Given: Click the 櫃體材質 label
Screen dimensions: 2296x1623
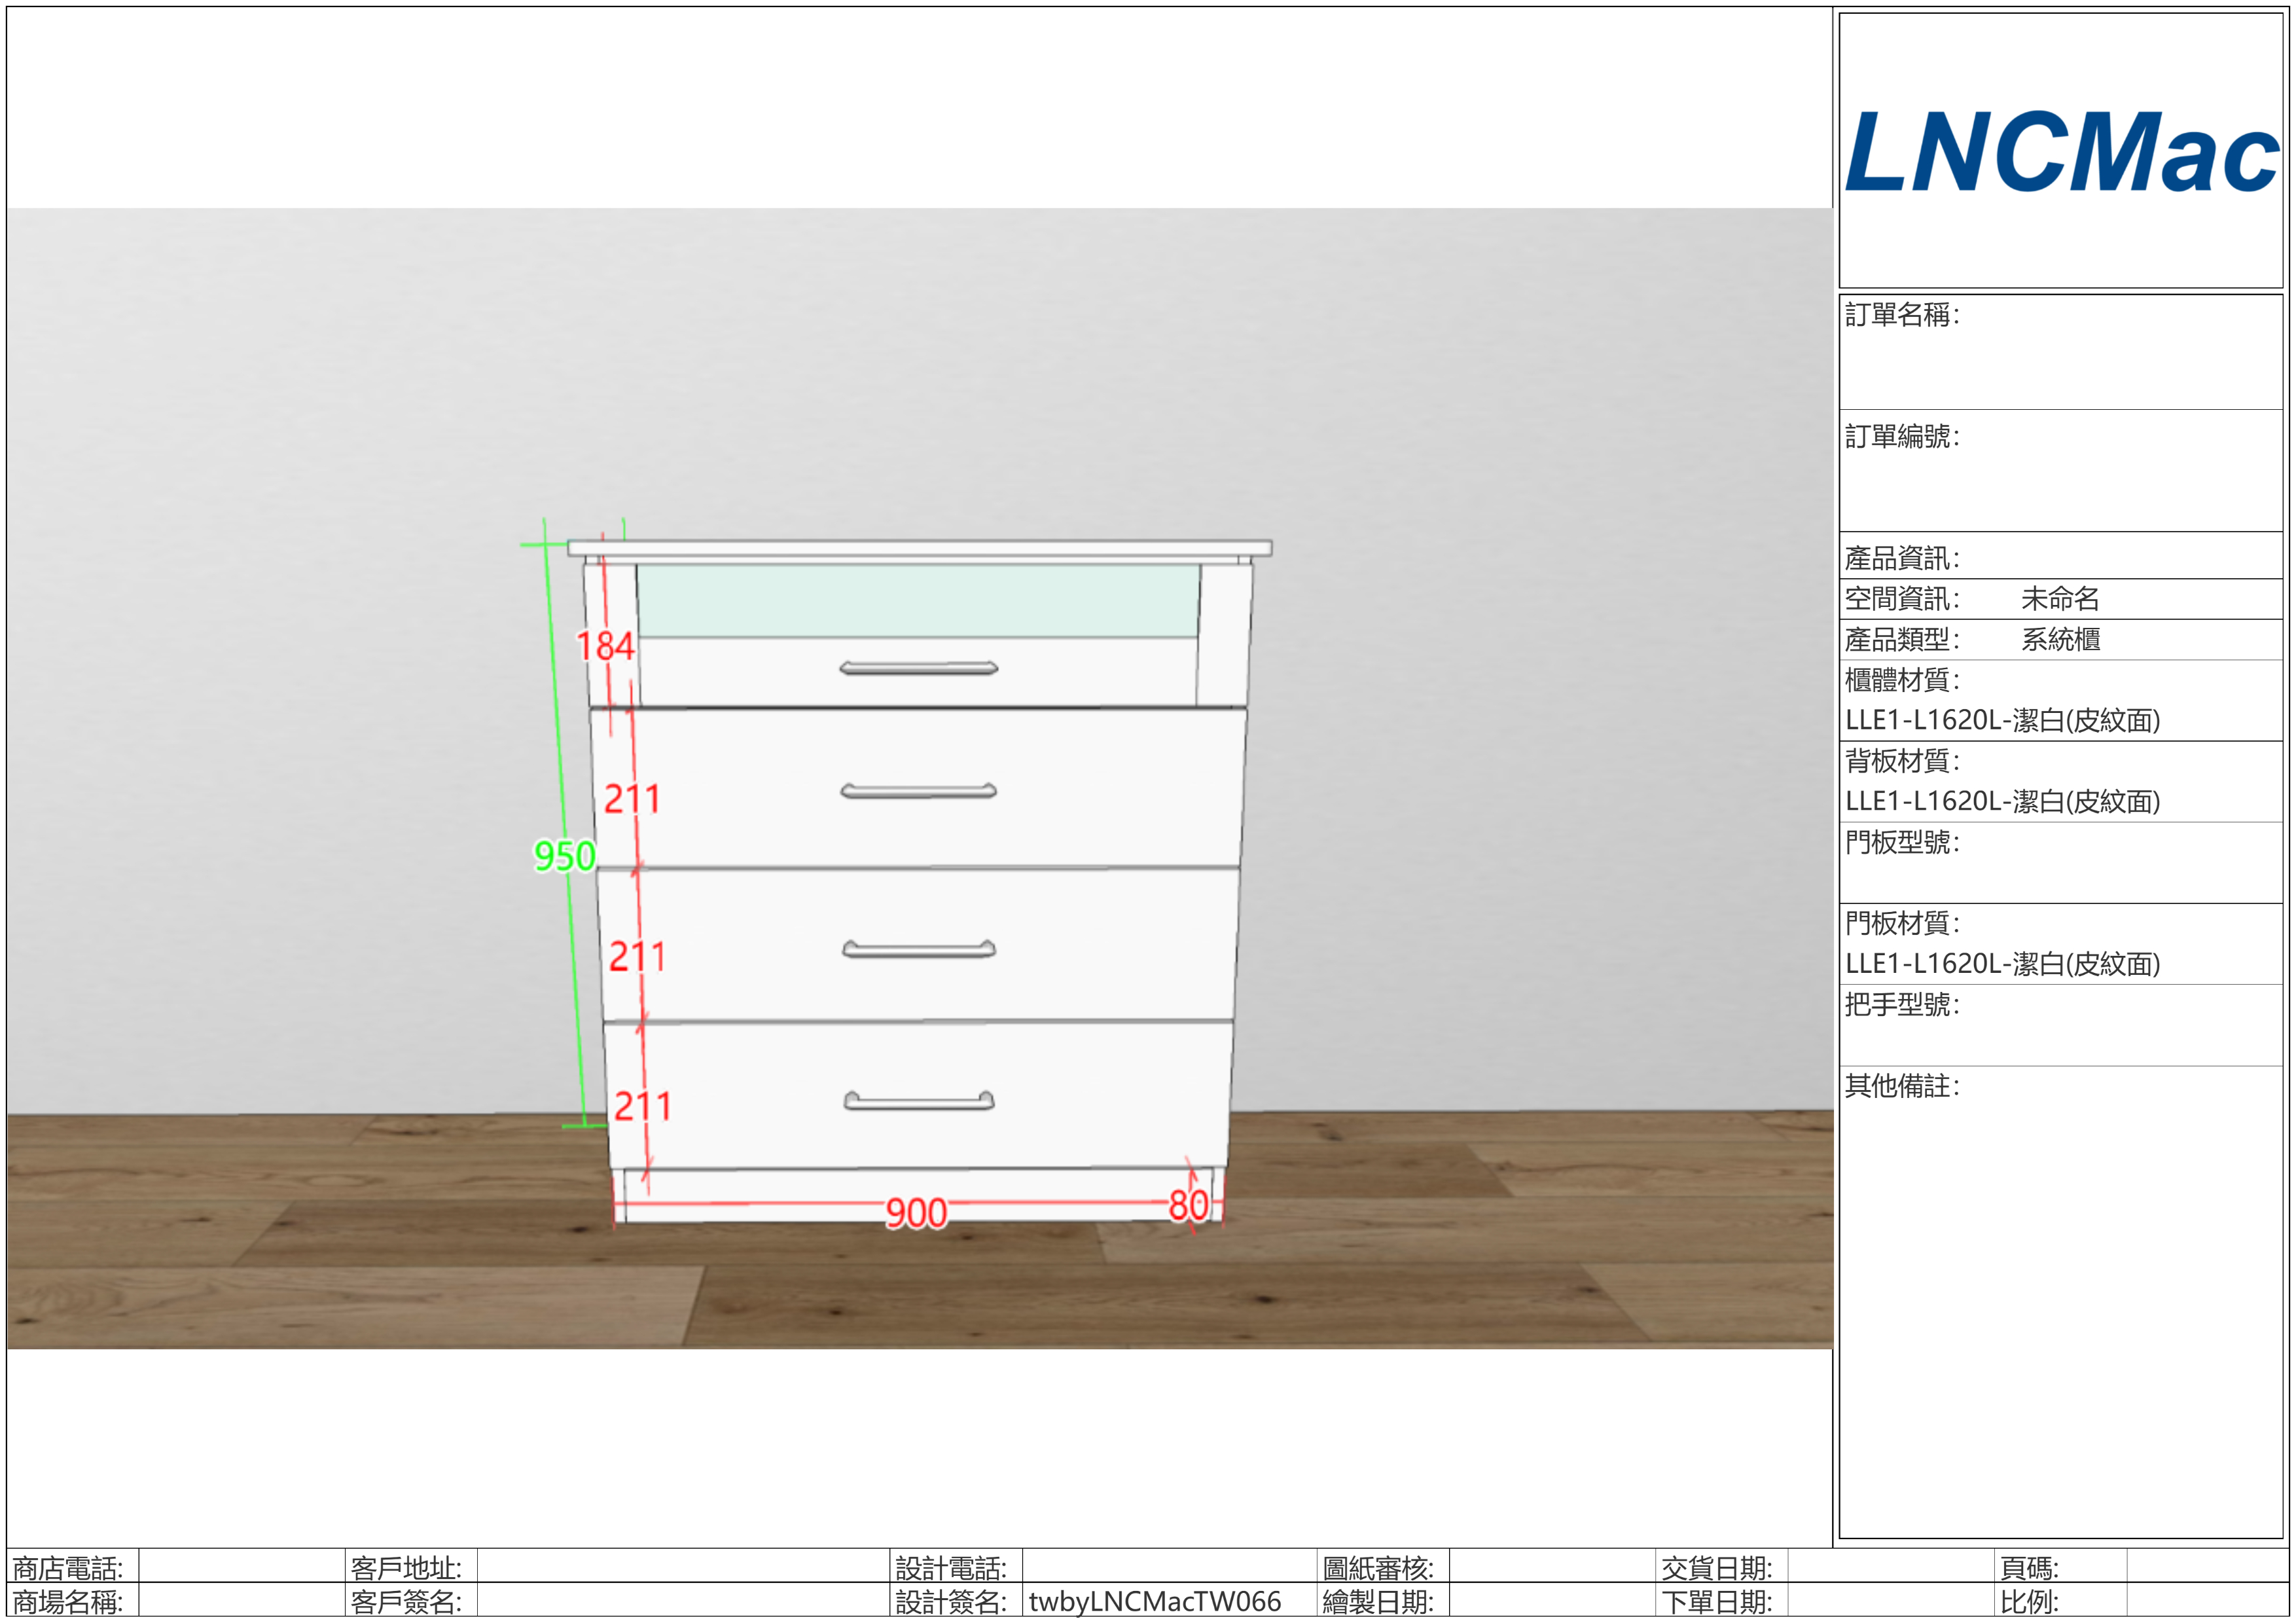Looking at the screenshot, I should [x=1902, y=680].
